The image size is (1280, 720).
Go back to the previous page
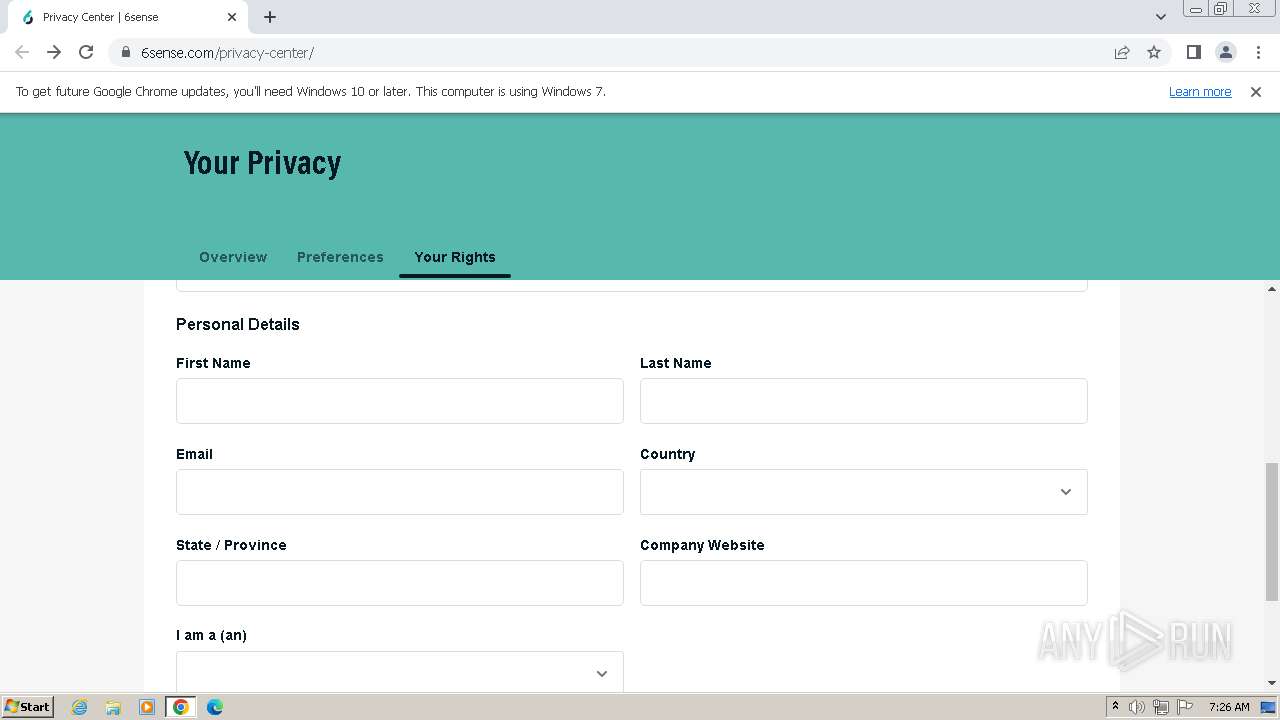[22, 52]
